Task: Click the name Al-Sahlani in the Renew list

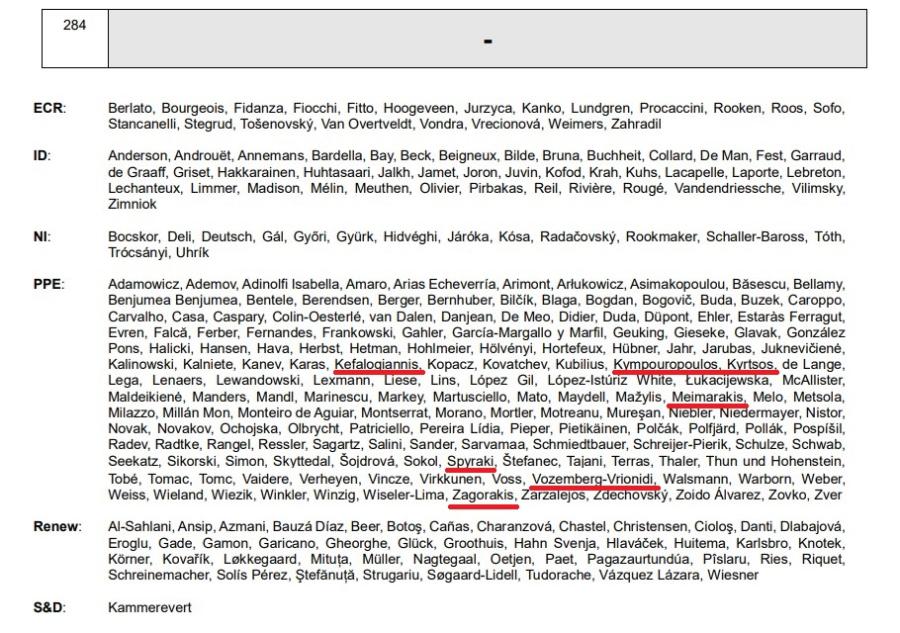Action: point(141,526)
